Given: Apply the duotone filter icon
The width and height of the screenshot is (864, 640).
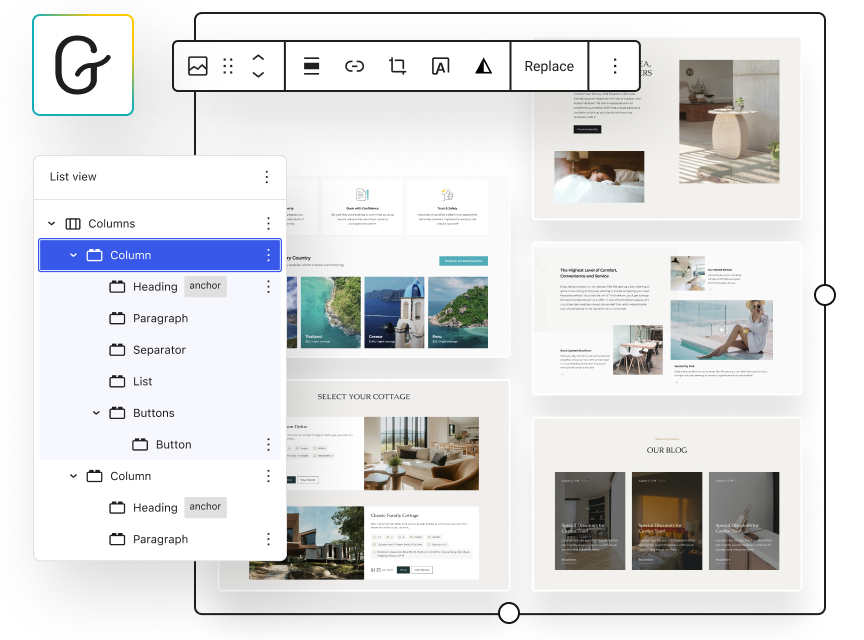Looking at the screenshot, I should (483, 66).
